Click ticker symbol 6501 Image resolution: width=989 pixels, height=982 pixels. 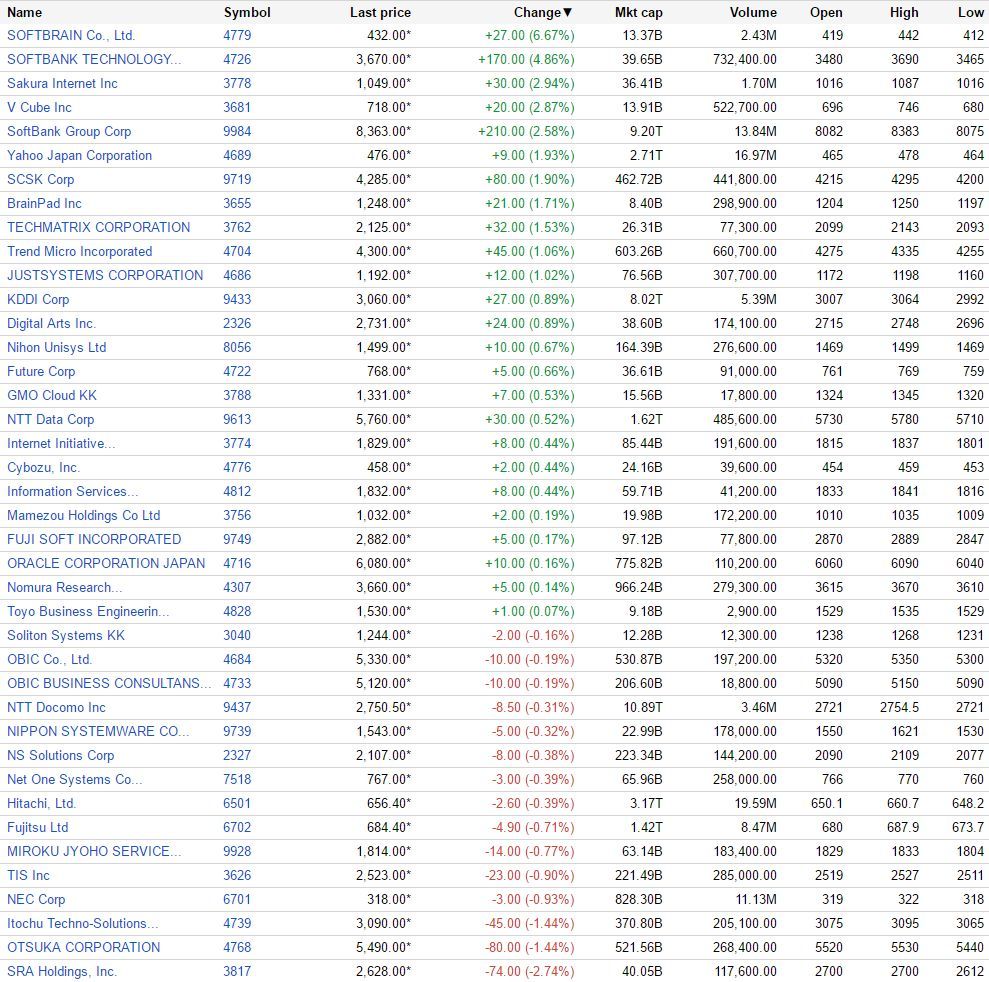(x=237, y=802)
